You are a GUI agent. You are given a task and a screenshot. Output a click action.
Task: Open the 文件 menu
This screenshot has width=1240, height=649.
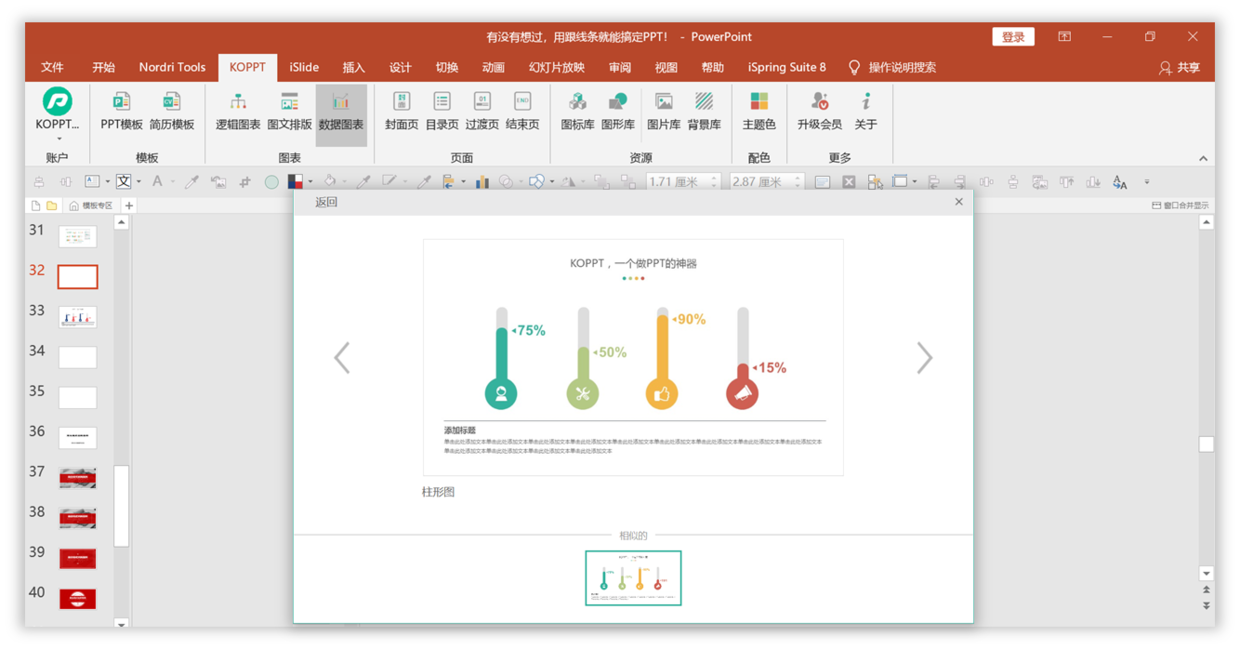coord(52,67)
